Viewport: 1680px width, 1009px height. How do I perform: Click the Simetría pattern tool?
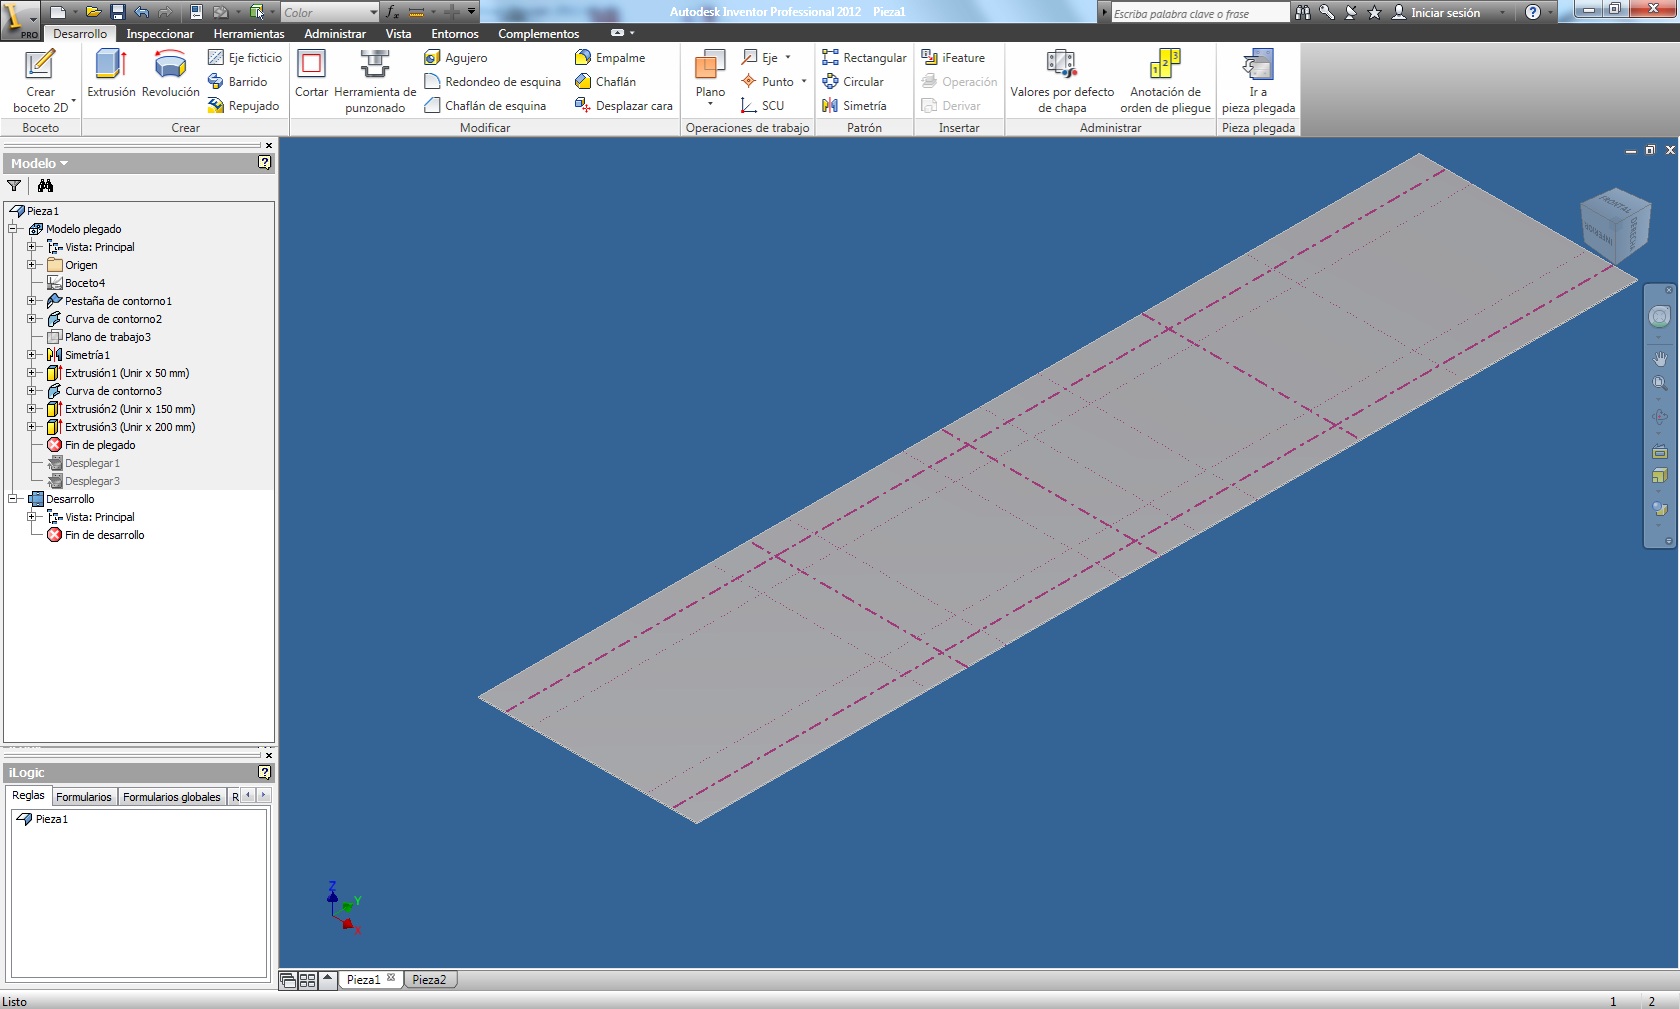(x=854, y=106)
